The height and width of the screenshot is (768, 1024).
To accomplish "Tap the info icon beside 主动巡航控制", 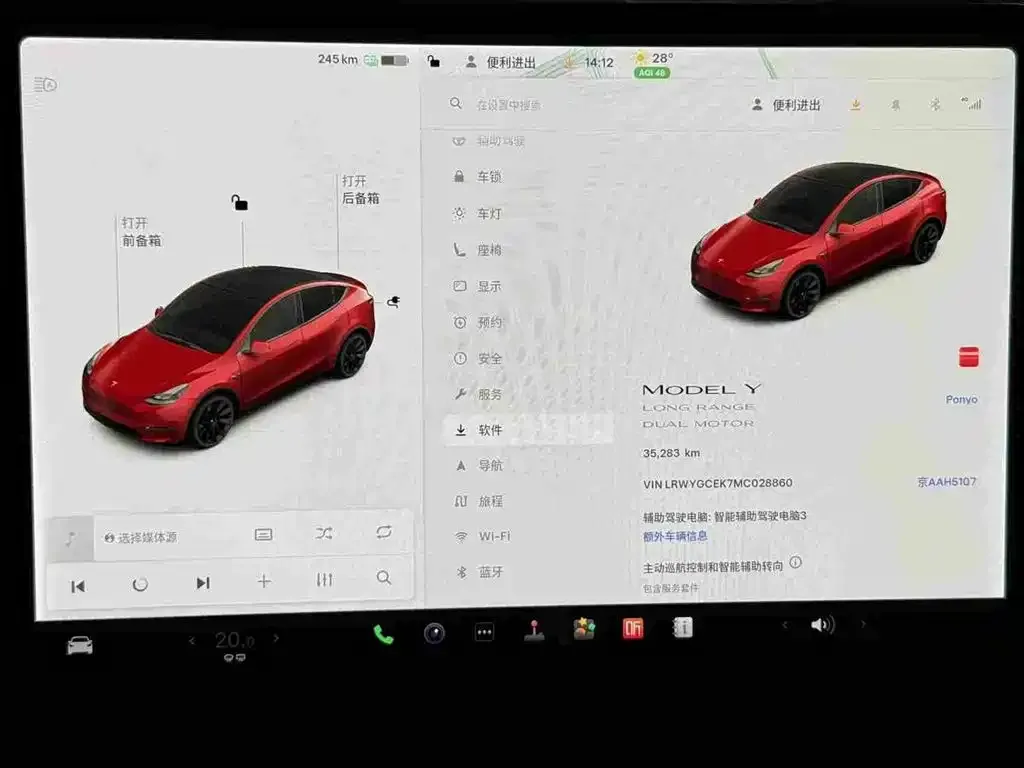I will [795, 562].
